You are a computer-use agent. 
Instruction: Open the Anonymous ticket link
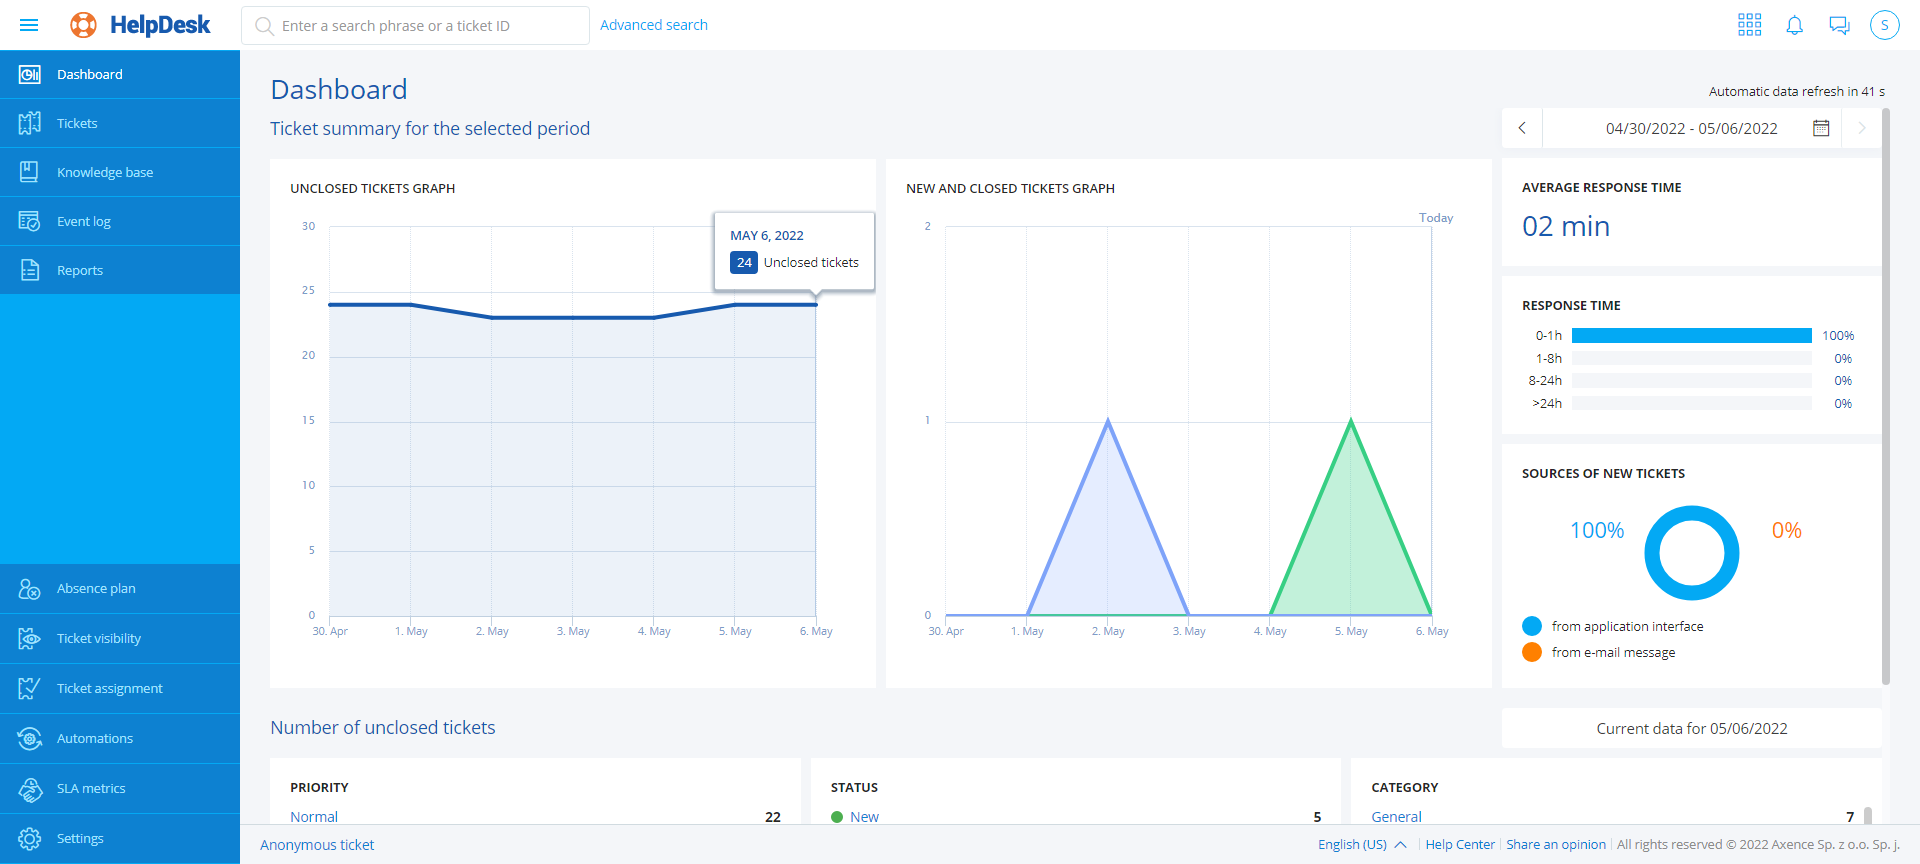pyautogui.click(x=317, y=844)
